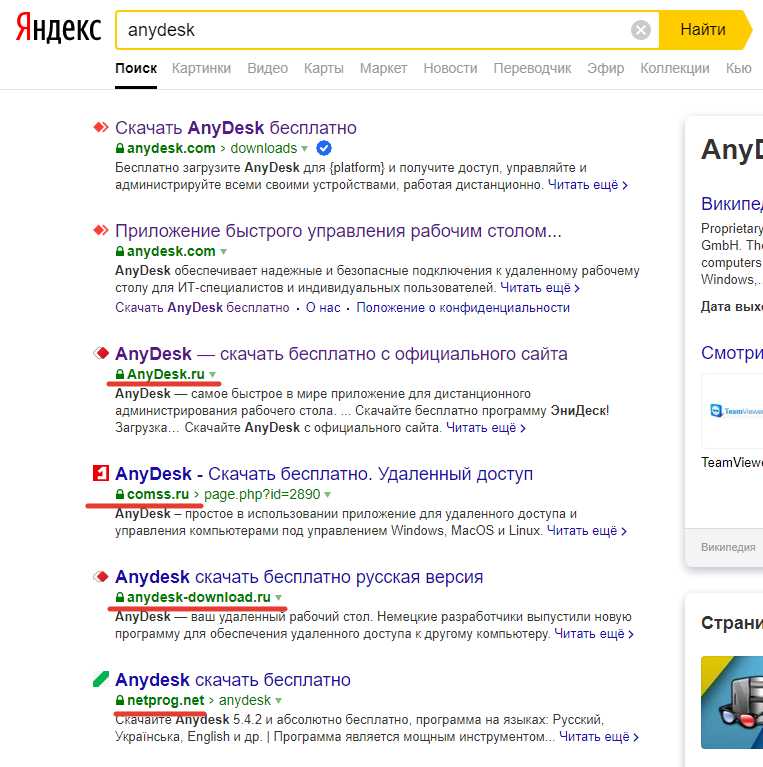Open 'Anydesk скачать бесплатно' netprog result title
The image size is (763, 767).
233,679
